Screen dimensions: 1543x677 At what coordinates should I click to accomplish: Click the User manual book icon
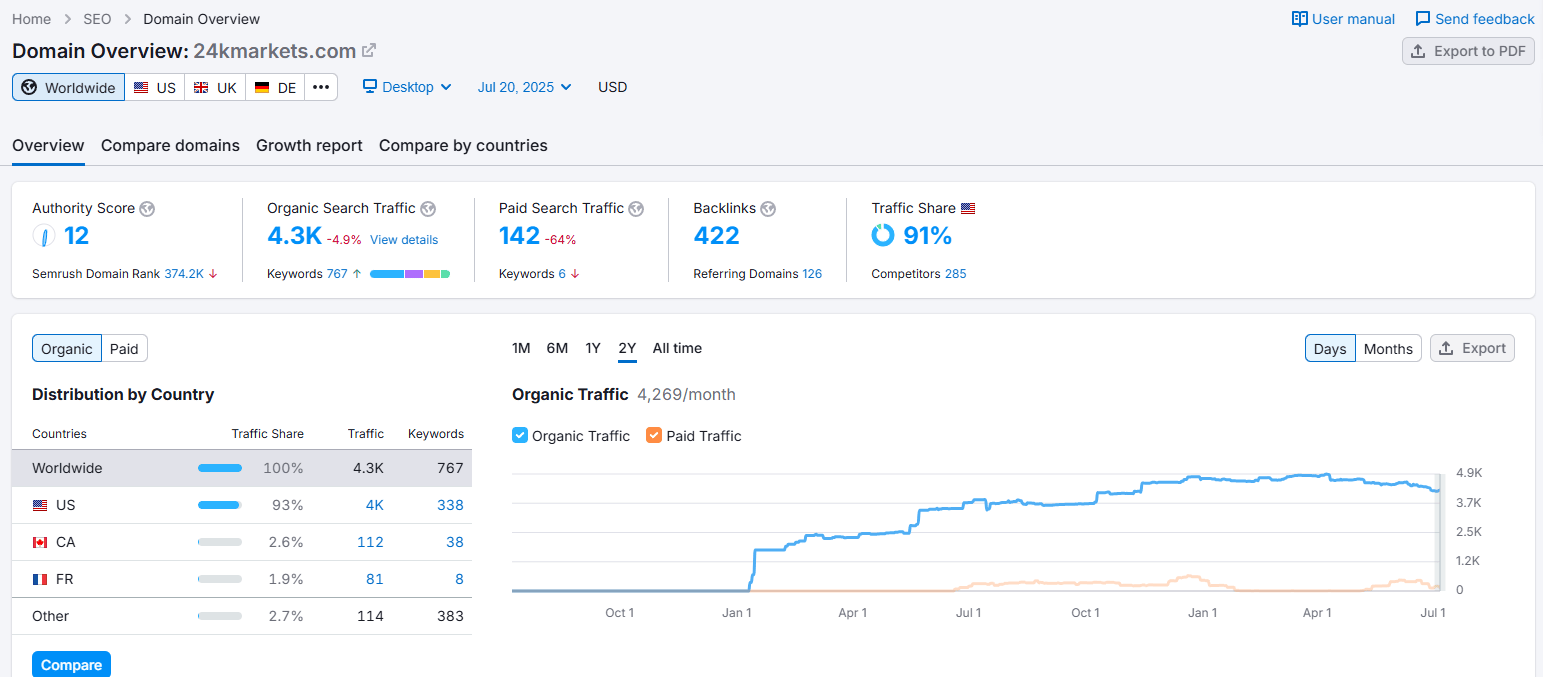[x=1300, y=19]
